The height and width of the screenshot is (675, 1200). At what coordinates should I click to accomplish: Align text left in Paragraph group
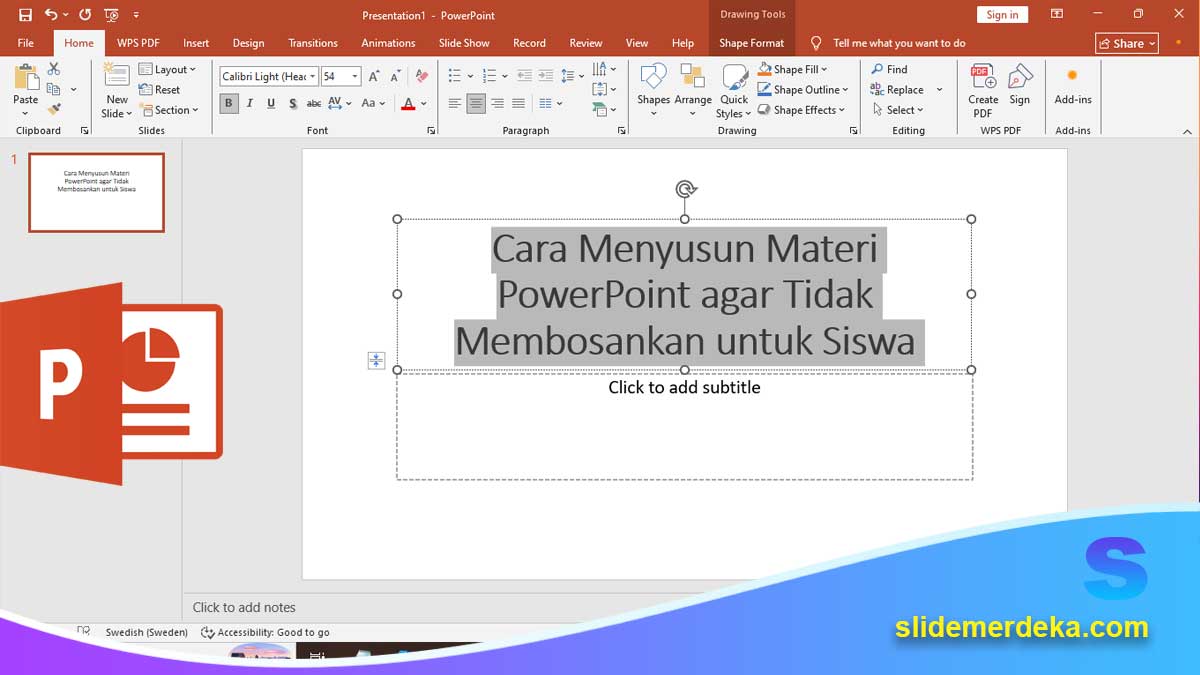point(455,103)
